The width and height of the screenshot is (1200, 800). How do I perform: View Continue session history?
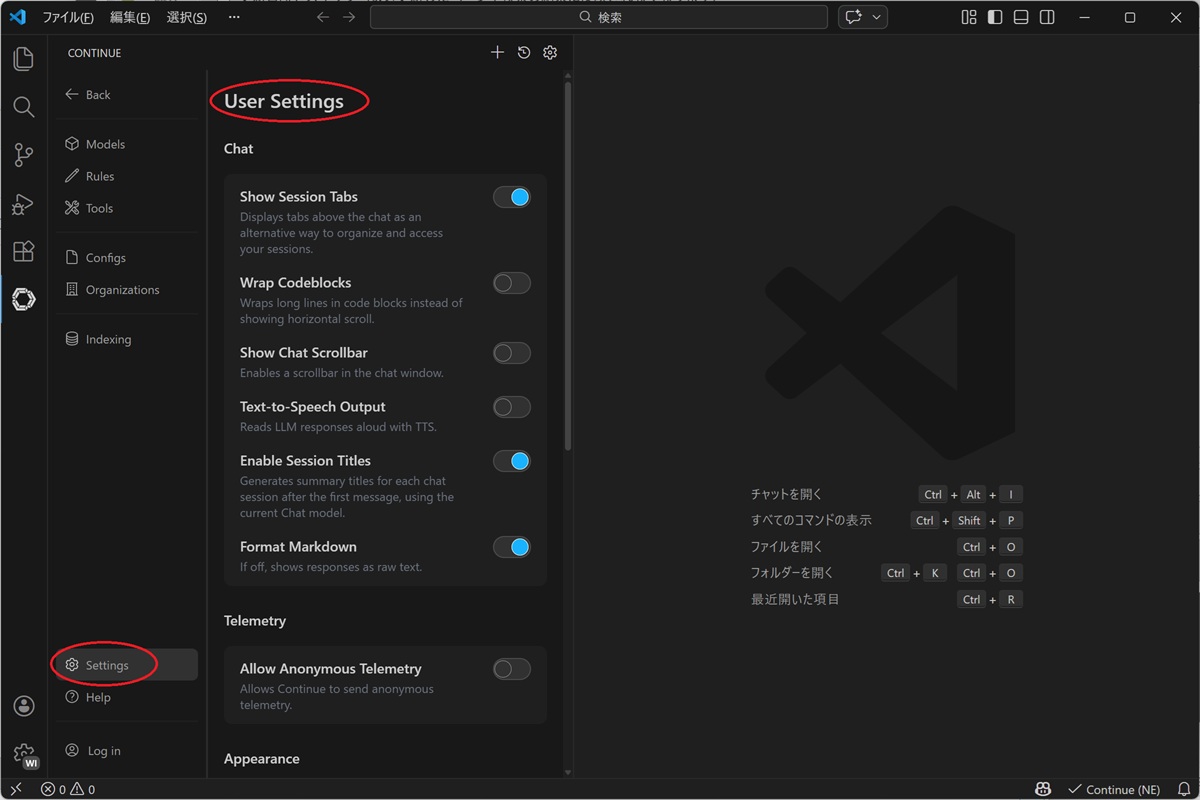pos(524,53)
